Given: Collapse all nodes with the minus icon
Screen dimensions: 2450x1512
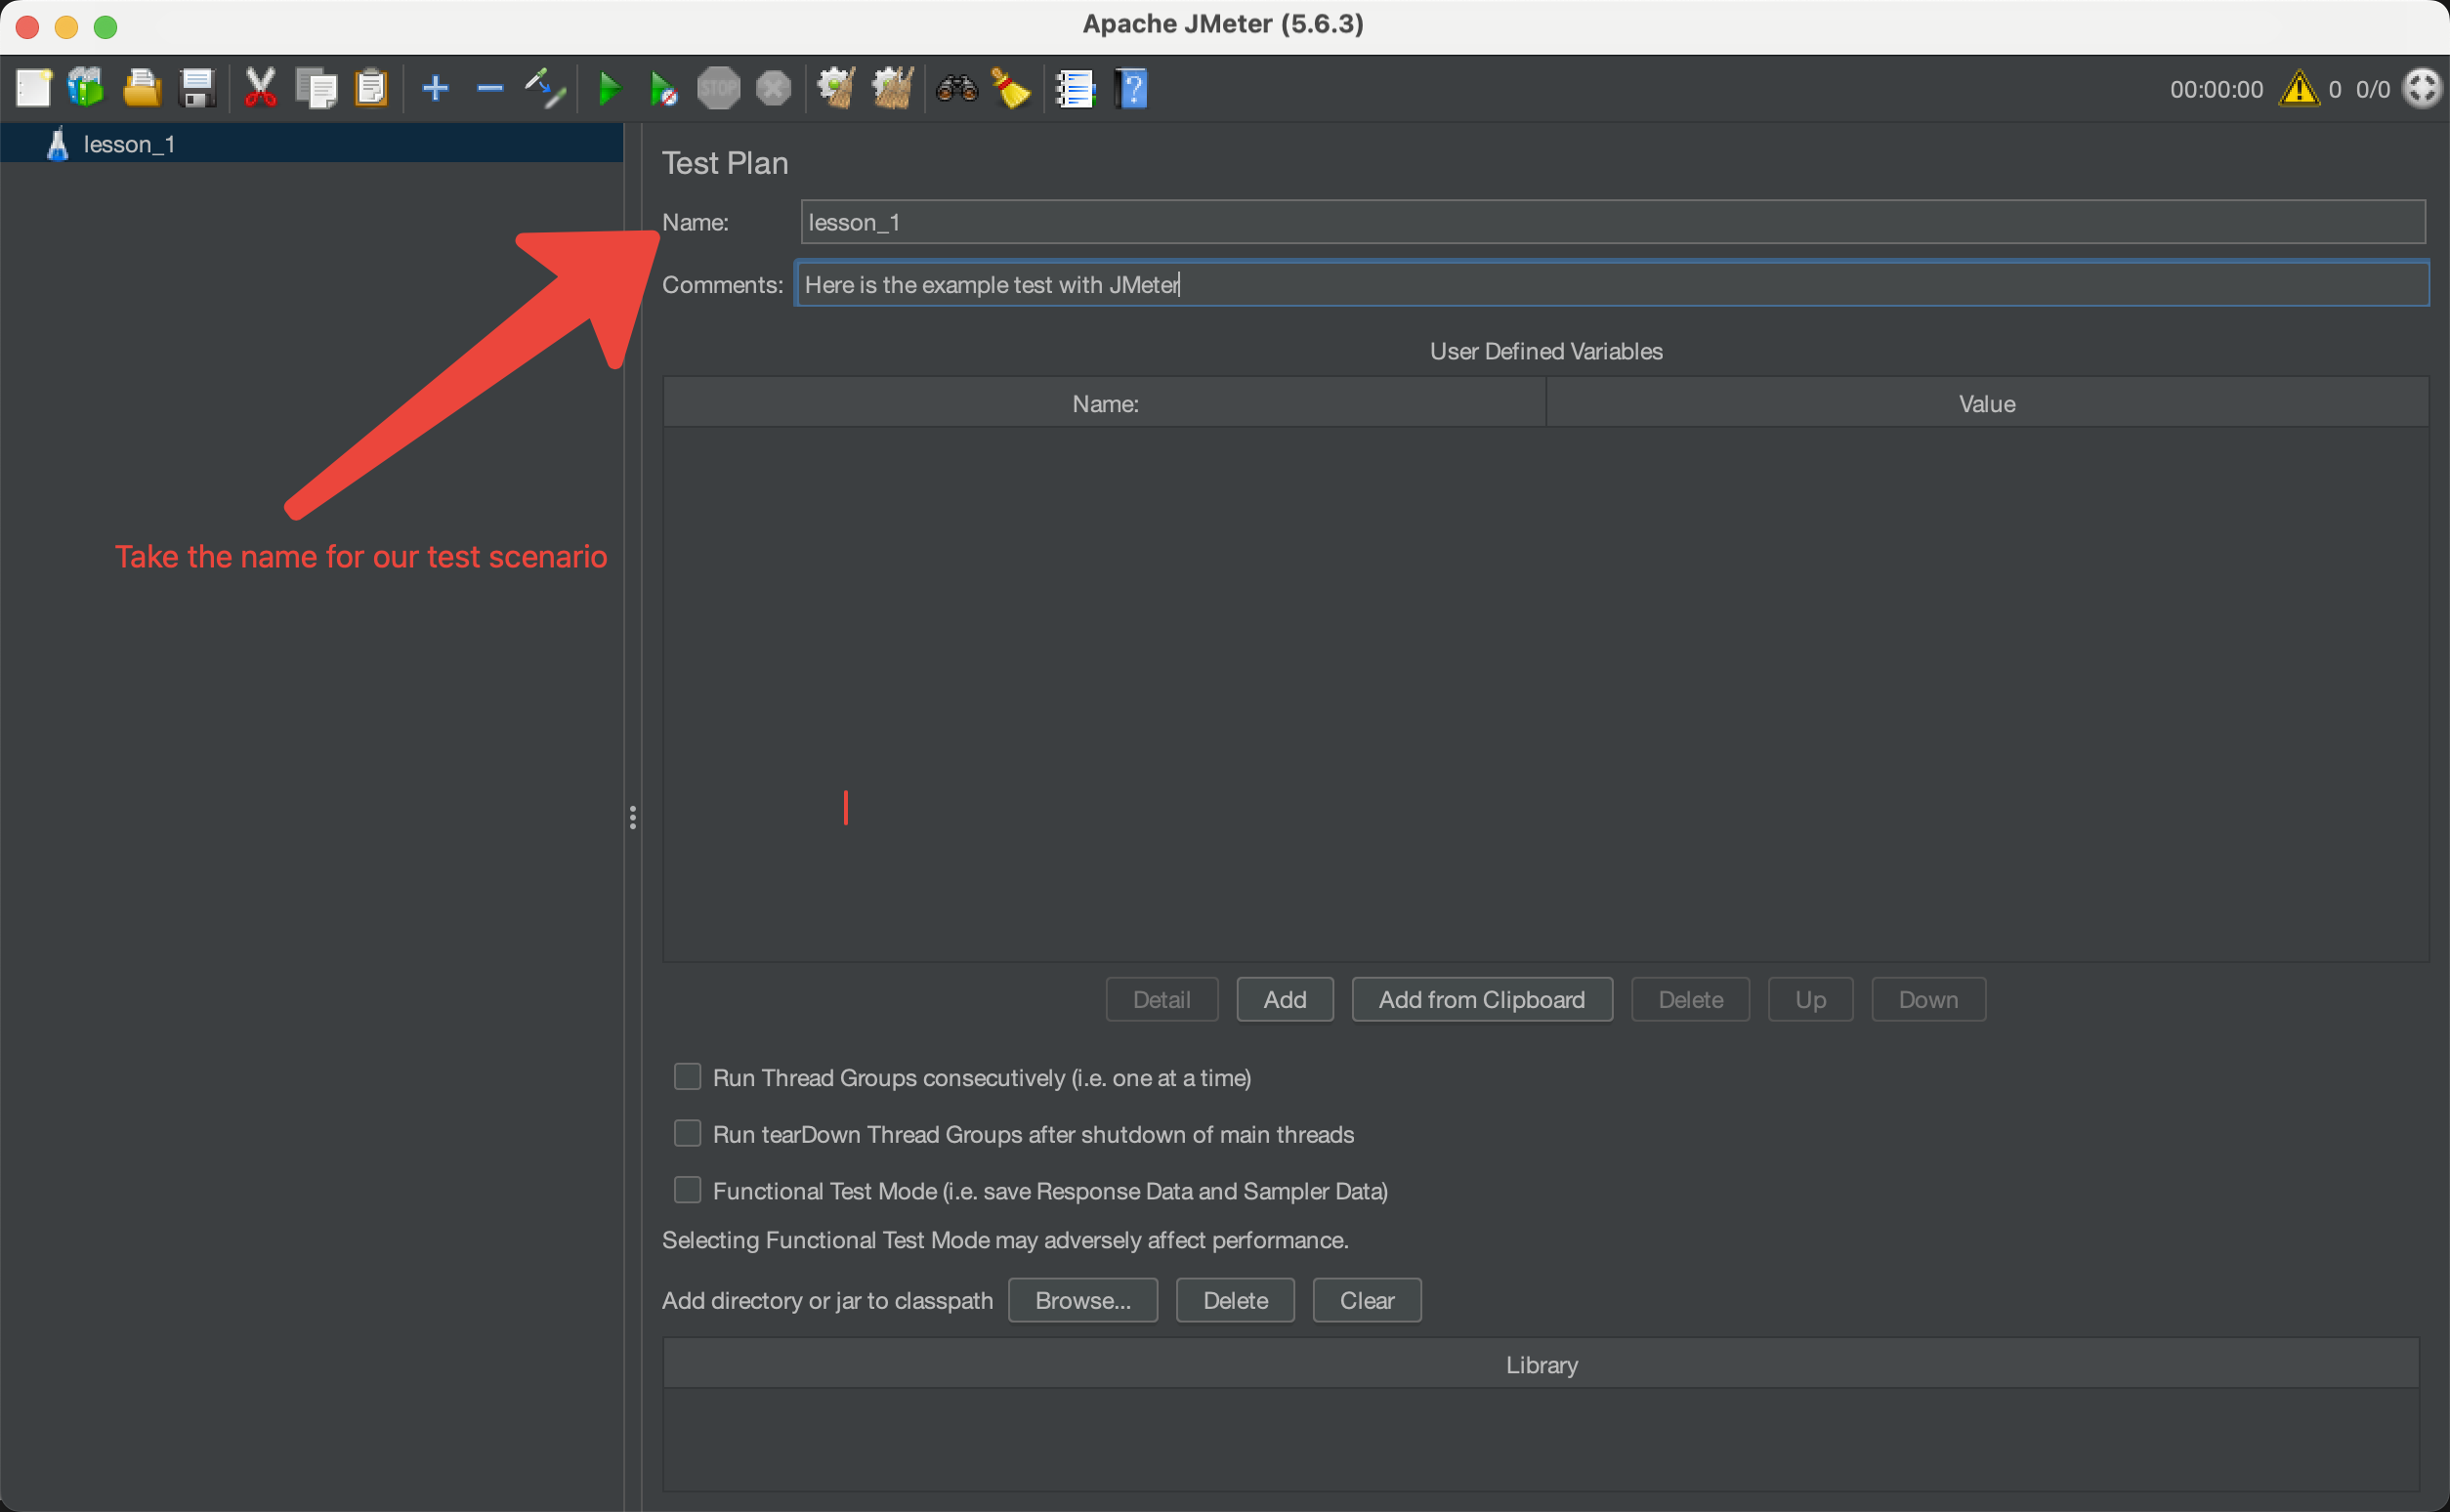Looking at the screenshot, I should pos(489,89).
